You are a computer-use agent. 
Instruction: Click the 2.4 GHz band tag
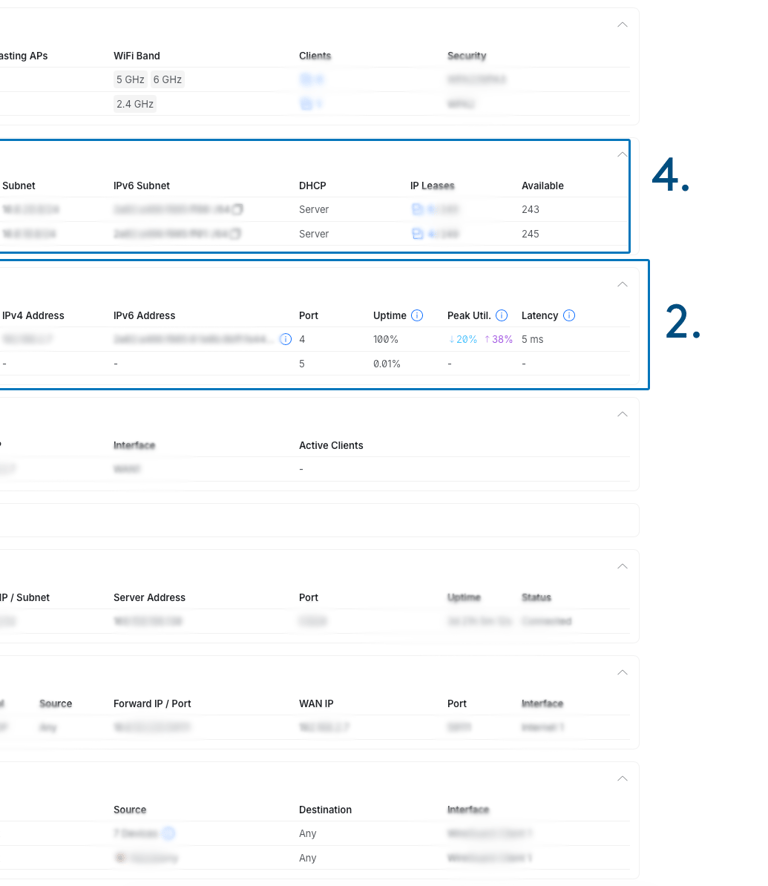click(135, 104)
